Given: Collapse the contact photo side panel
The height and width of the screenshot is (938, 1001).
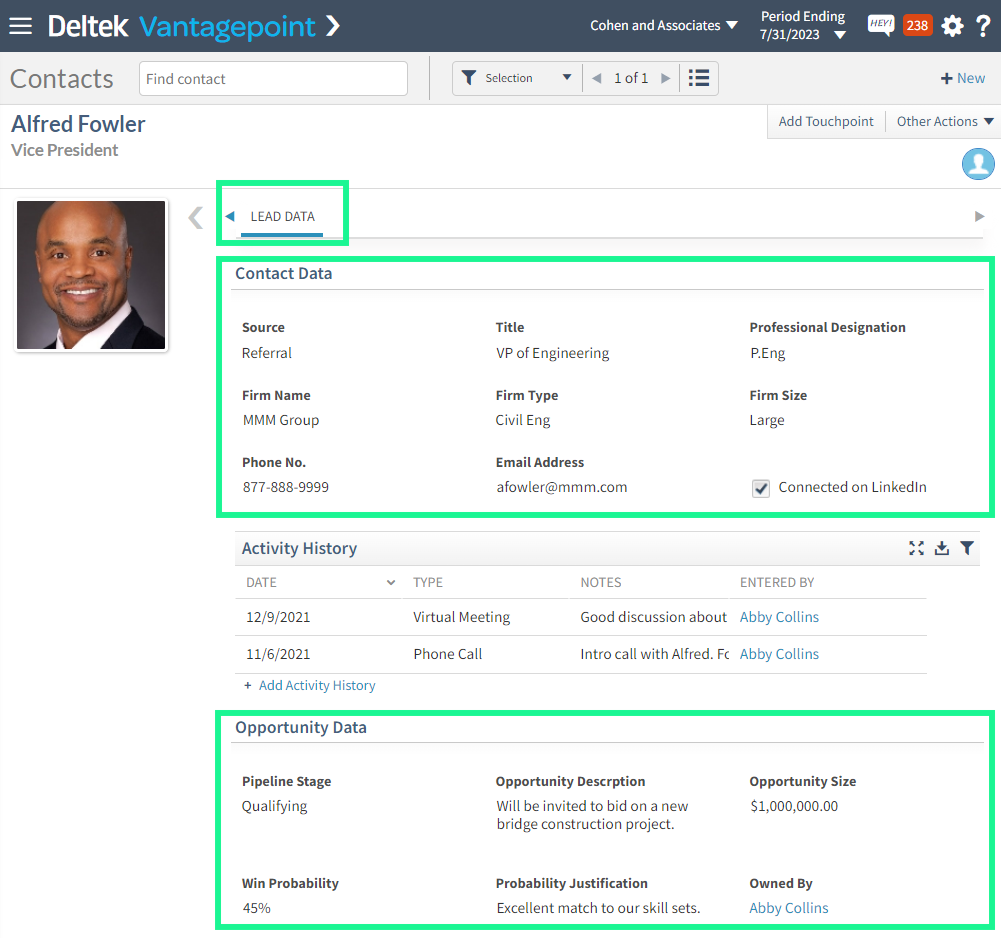Looking at the screenshot, I should pos(196,218).
